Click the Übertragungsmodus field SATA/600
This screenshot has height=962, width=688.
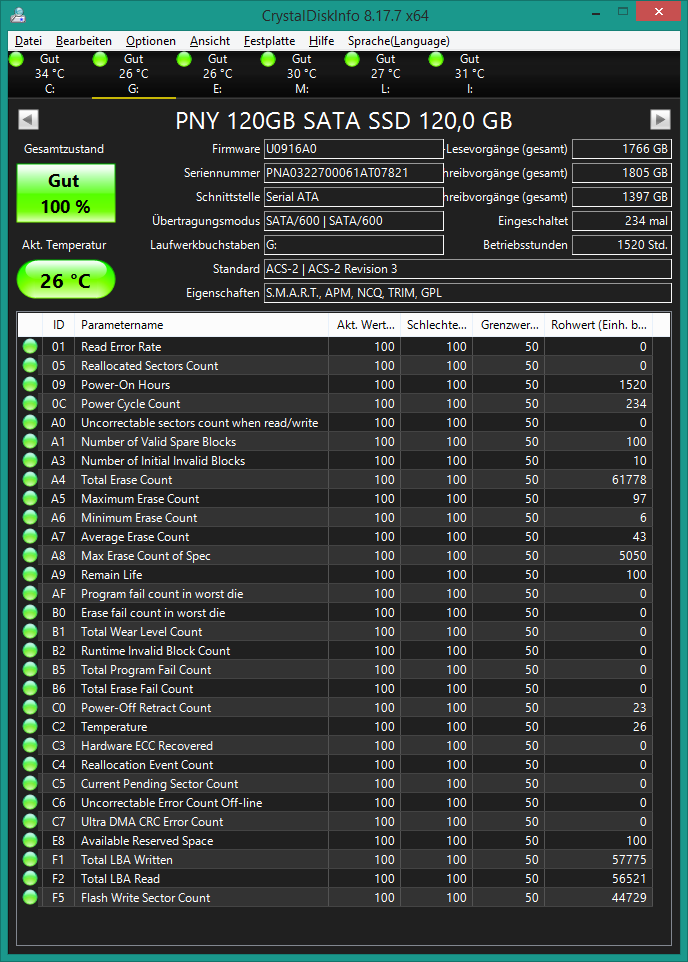click(x=354, y=221)
